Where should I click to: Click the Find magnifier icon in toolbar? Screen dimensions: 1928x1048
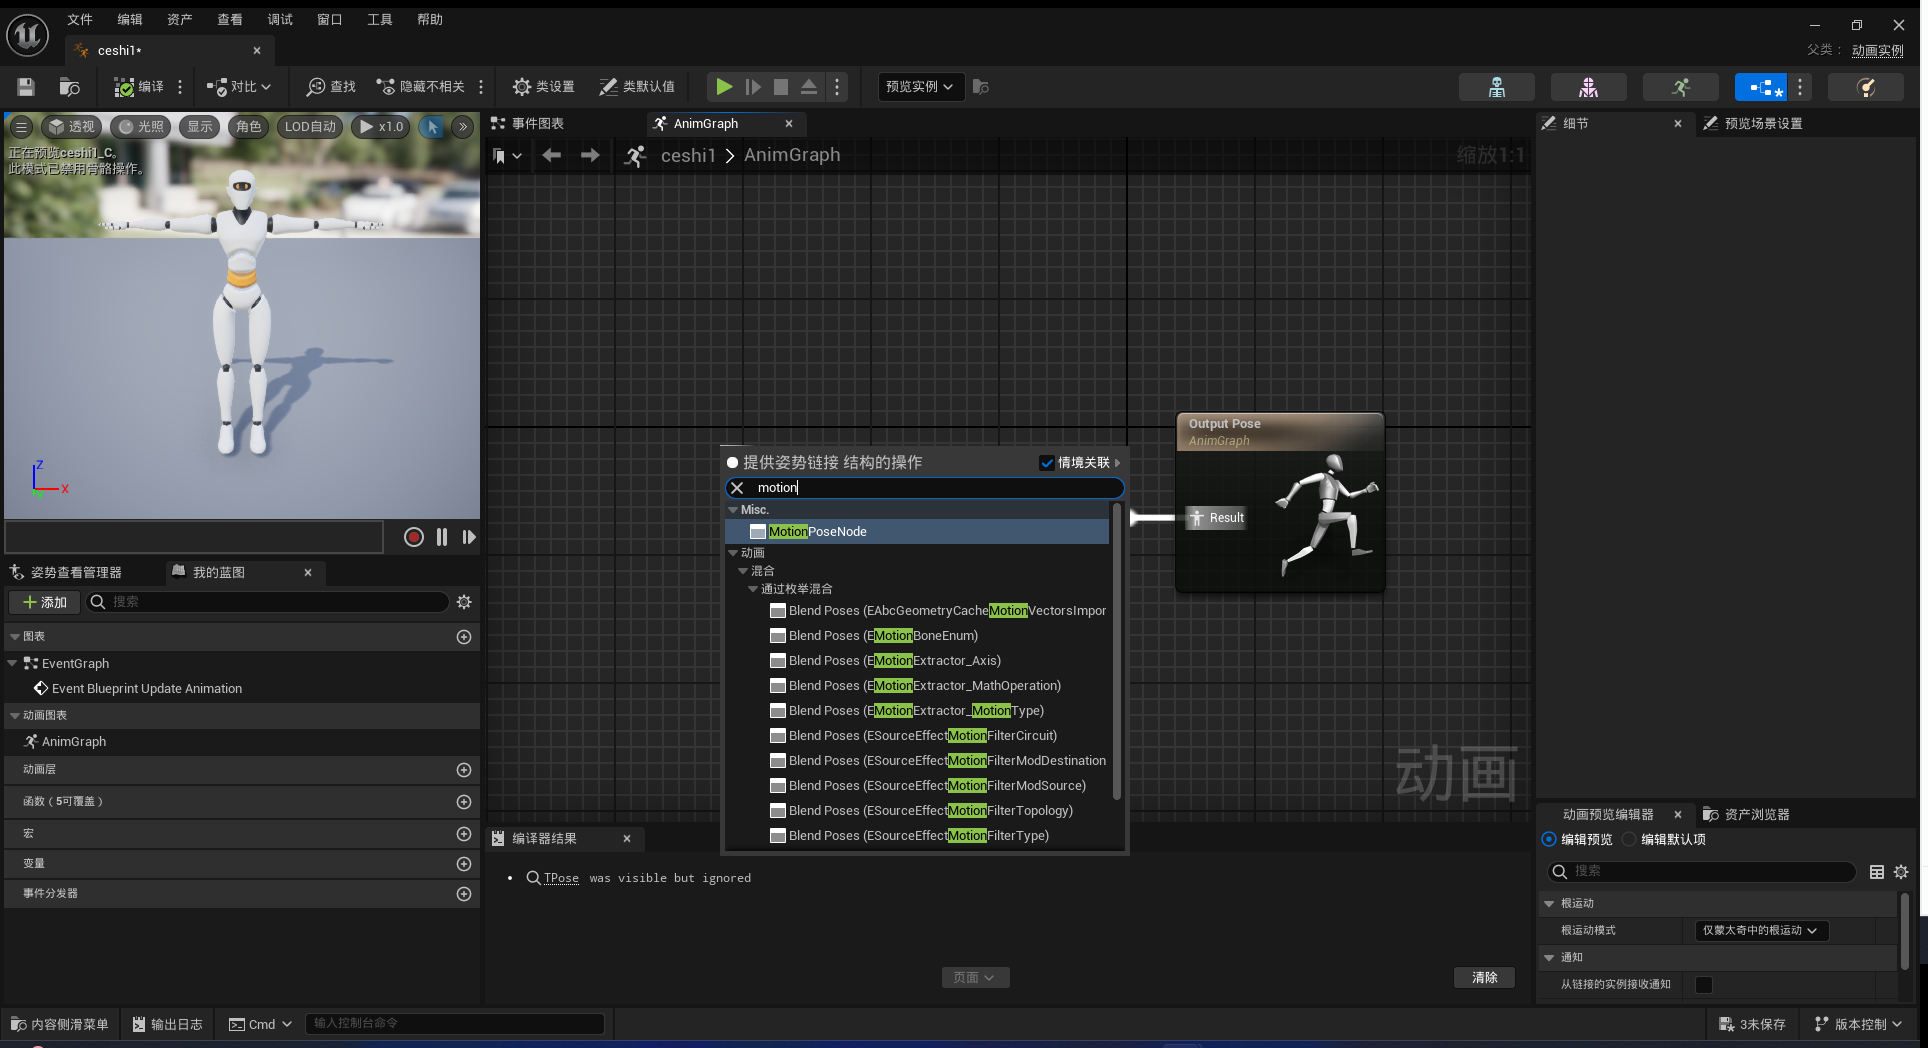[x=316, y=87]
